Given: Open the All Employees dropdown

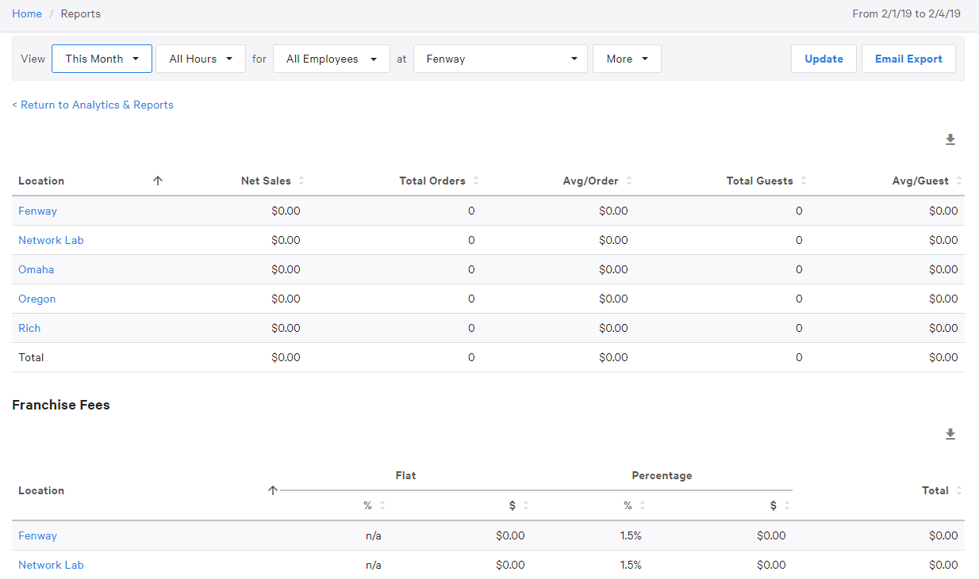Looking at the screenshot, I should click(331, 58).
